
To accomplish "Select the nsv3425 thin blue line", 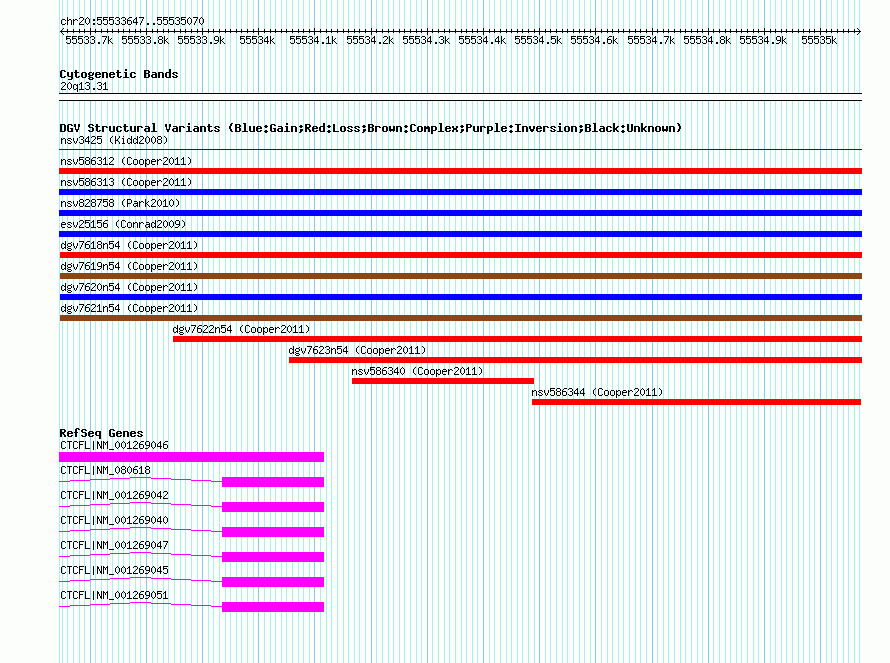I will pos(460,150).
